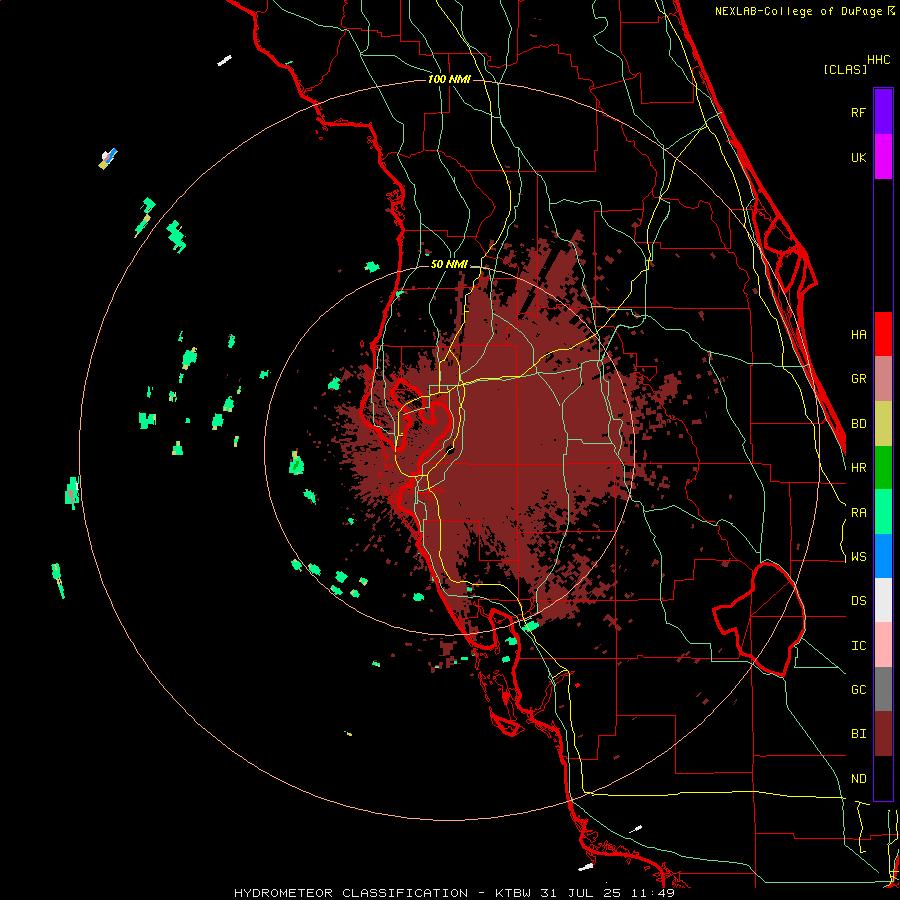Select the gray GC color swatch

coord(883,689)
